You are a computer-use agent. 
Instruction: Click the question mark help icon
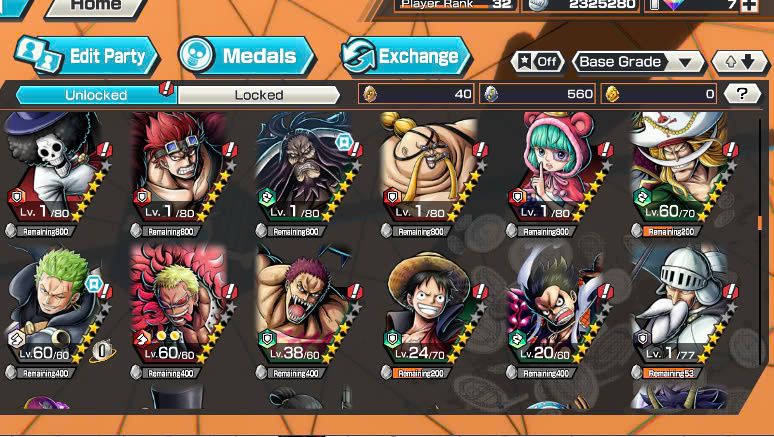(742, 93)
